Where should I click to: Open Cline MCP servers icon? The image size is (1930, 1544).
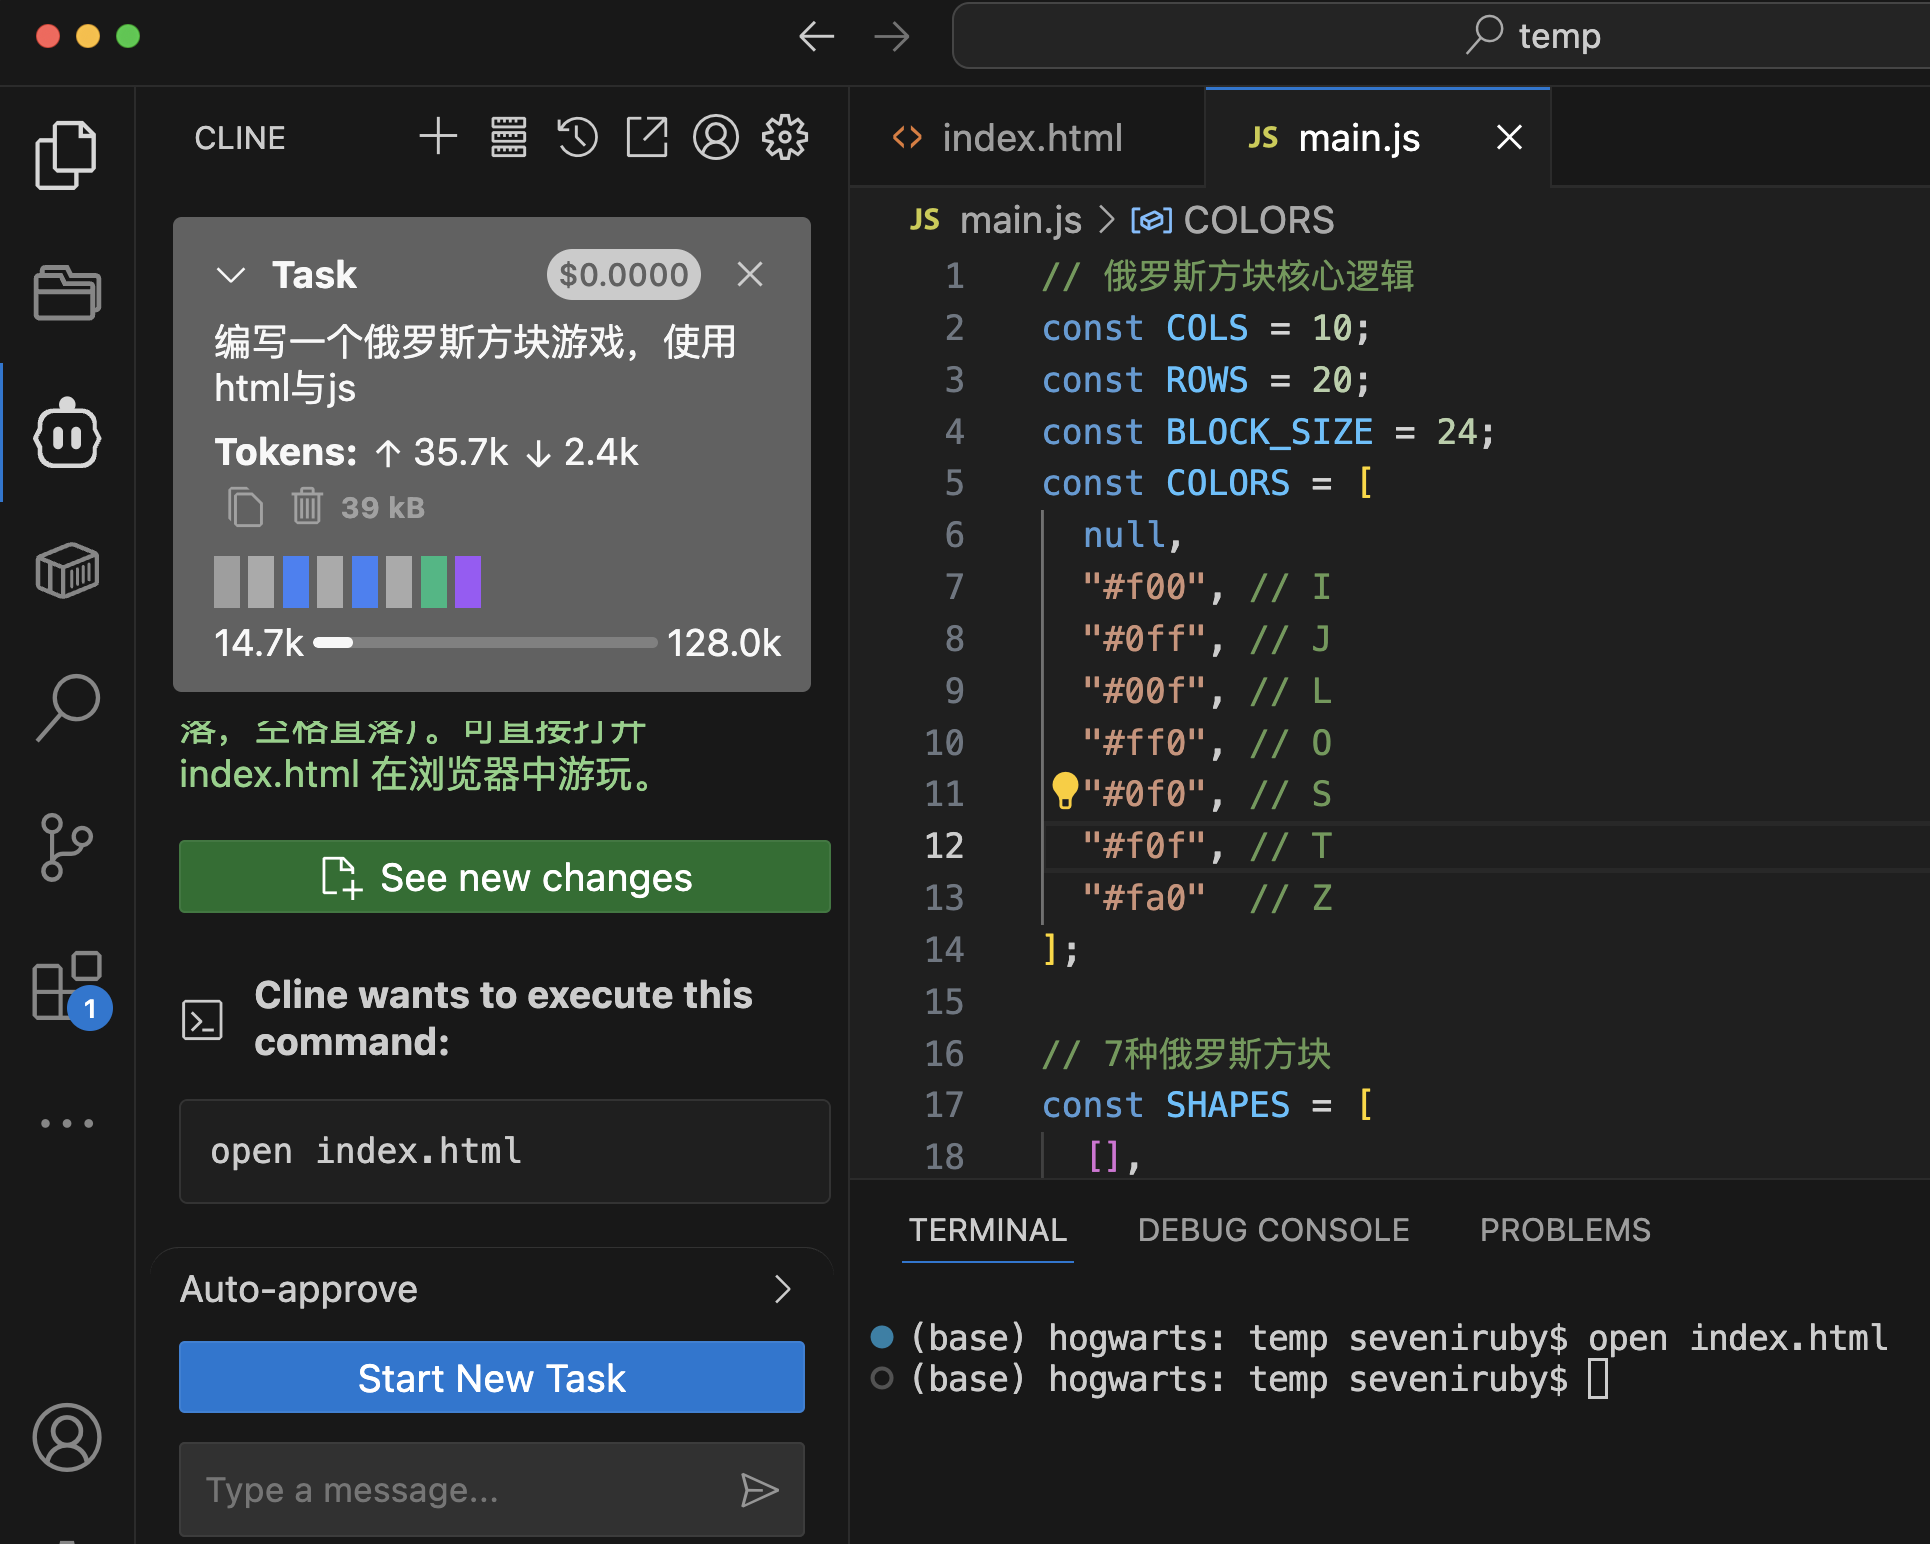point(508,137)
